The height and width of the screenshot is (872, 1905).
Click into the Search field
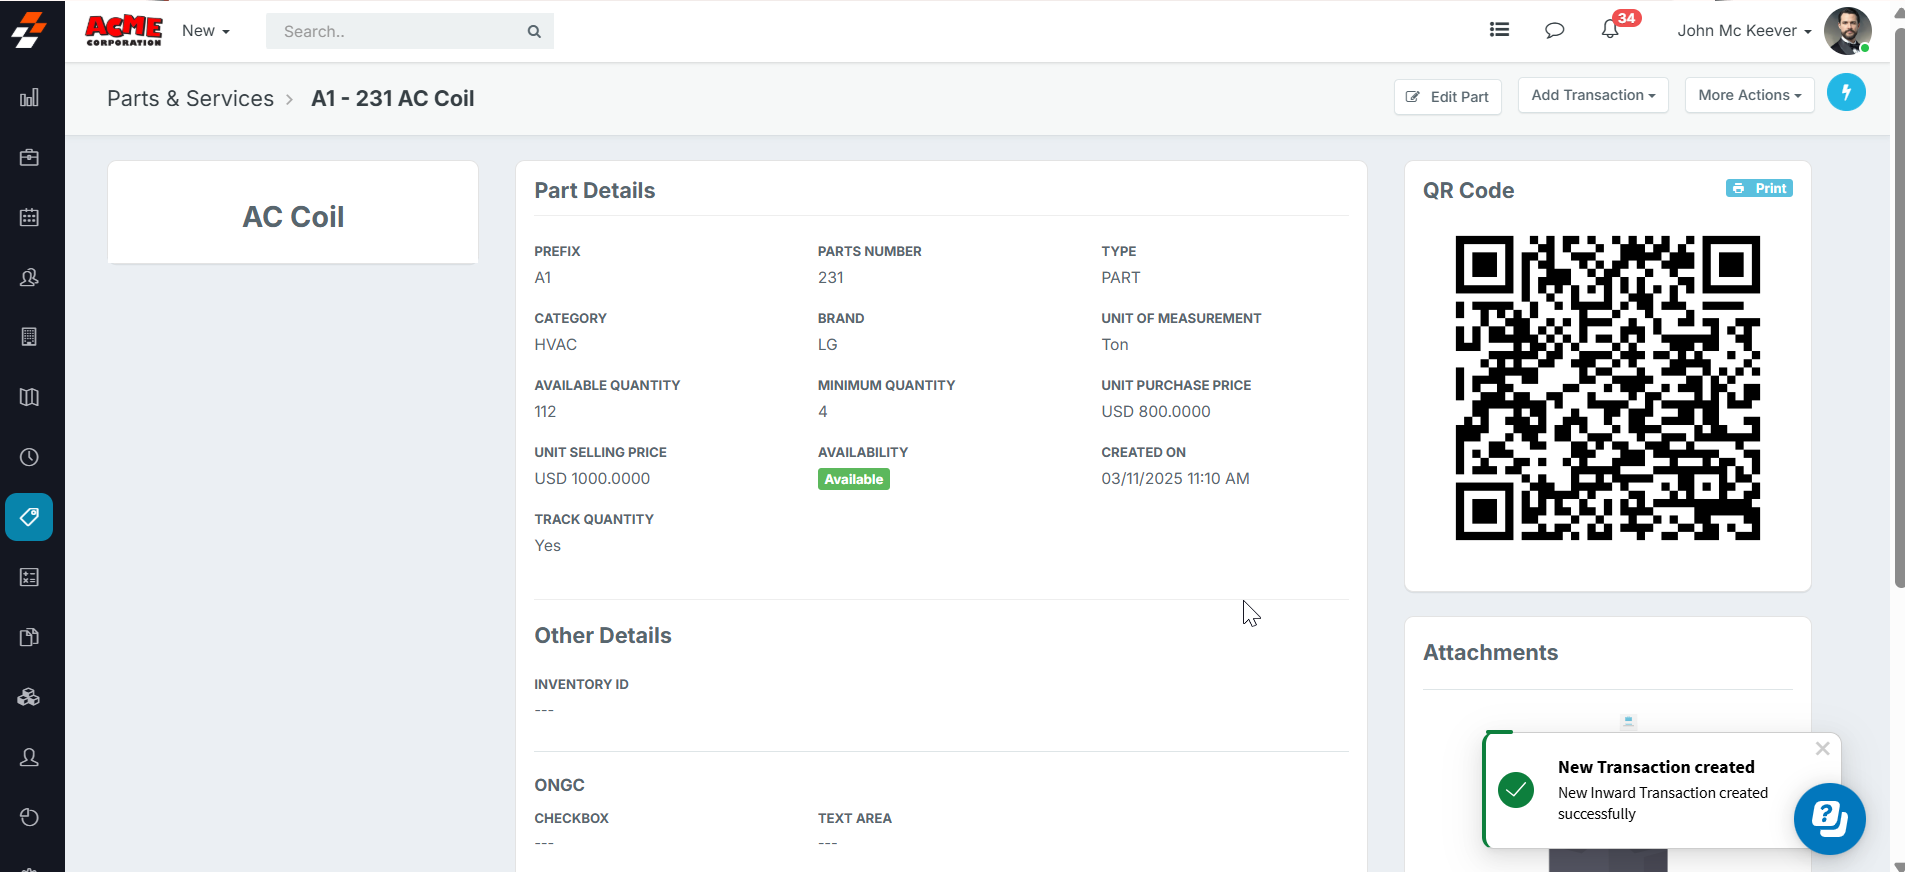[400, 31]
